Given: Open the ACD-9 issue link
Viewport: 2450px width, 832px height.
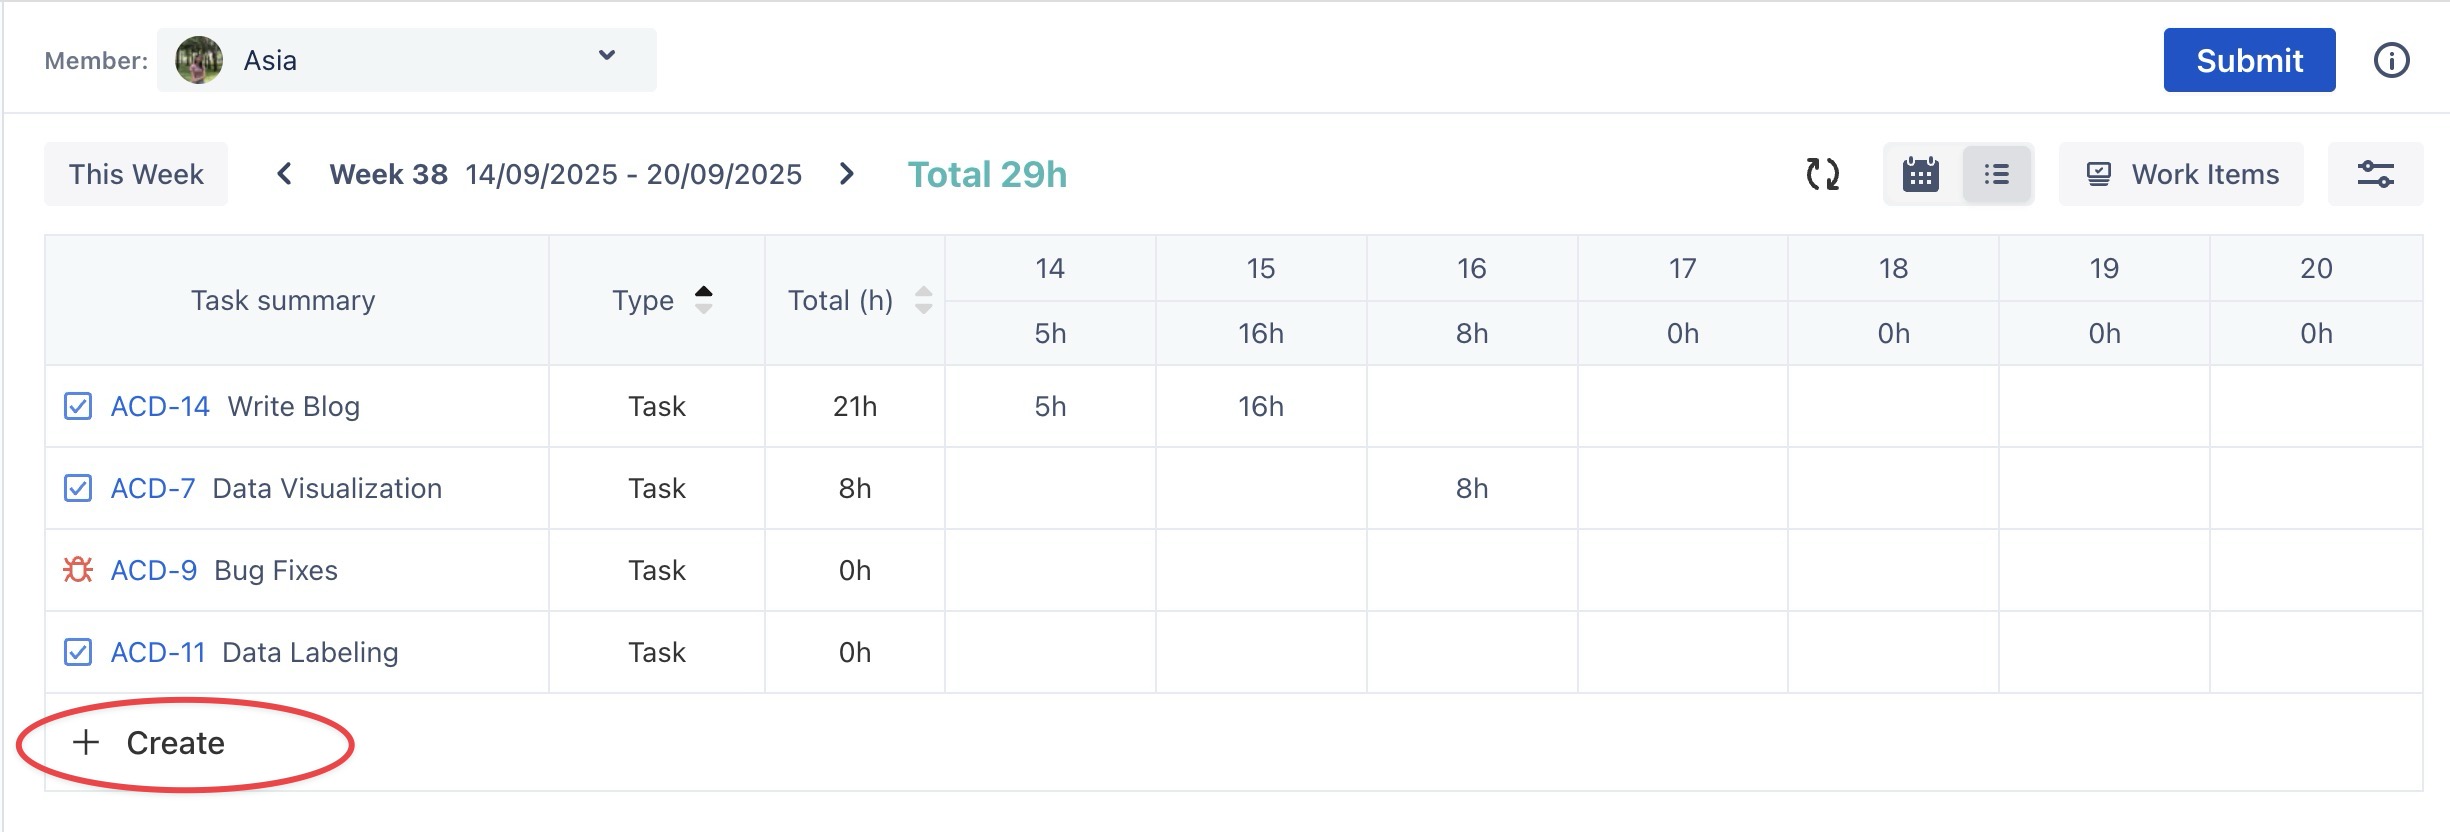Looking at the screenshot, I should tap(154, 570).
